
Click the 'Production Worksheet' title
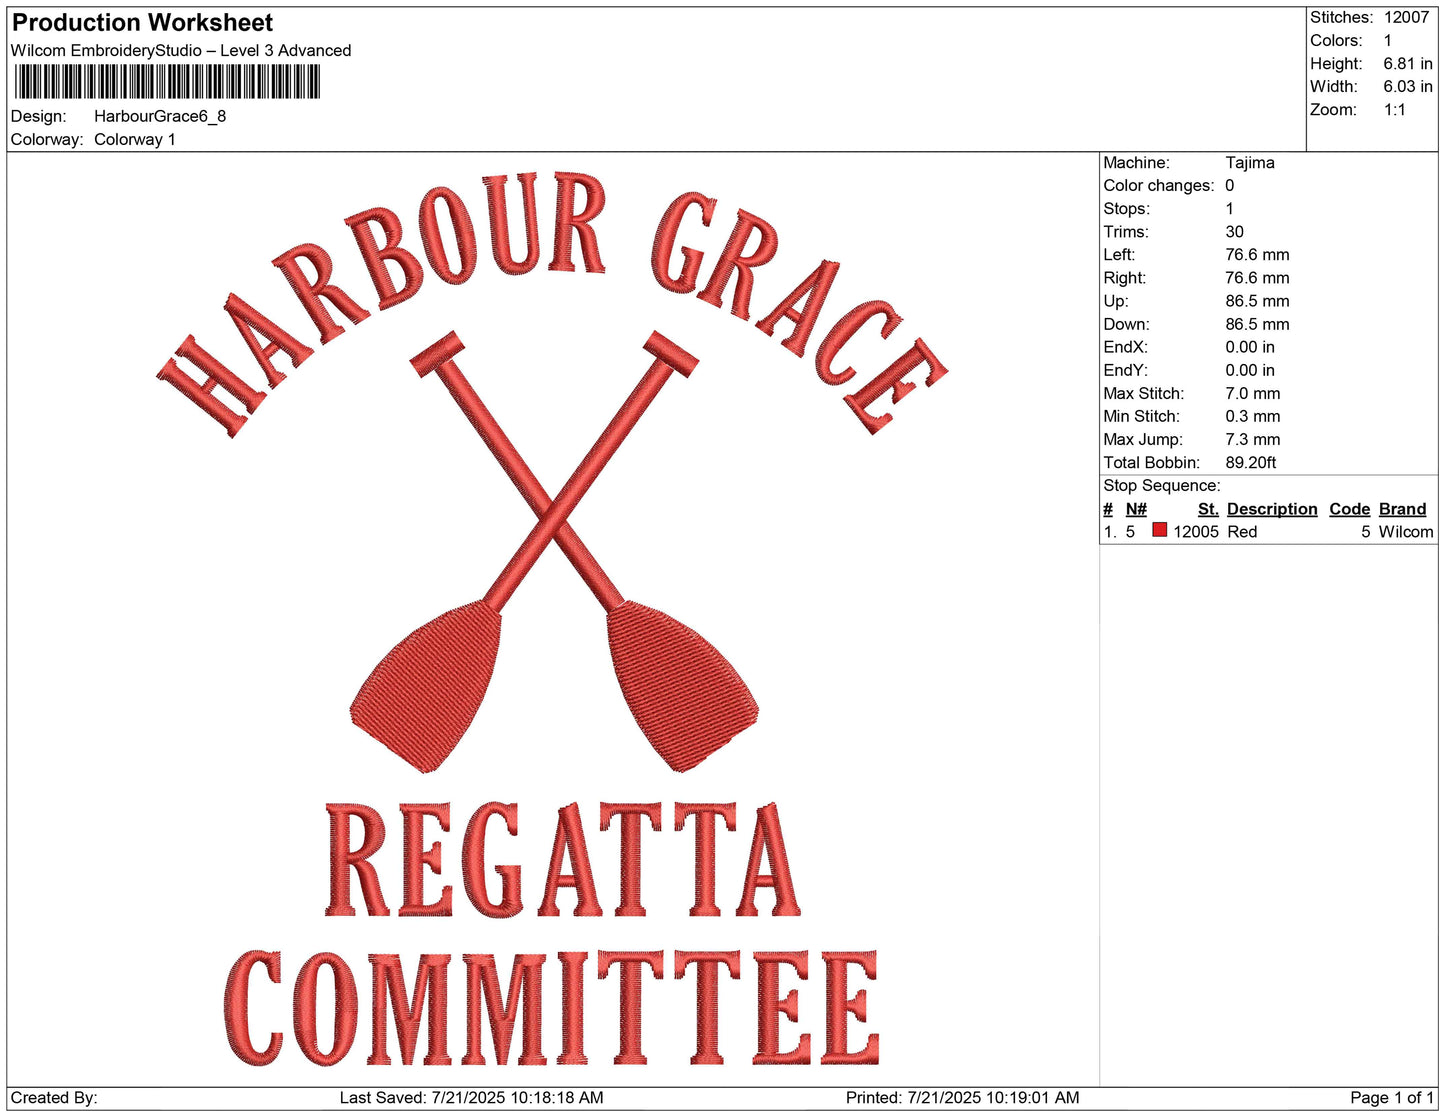(x=142, y=22)
